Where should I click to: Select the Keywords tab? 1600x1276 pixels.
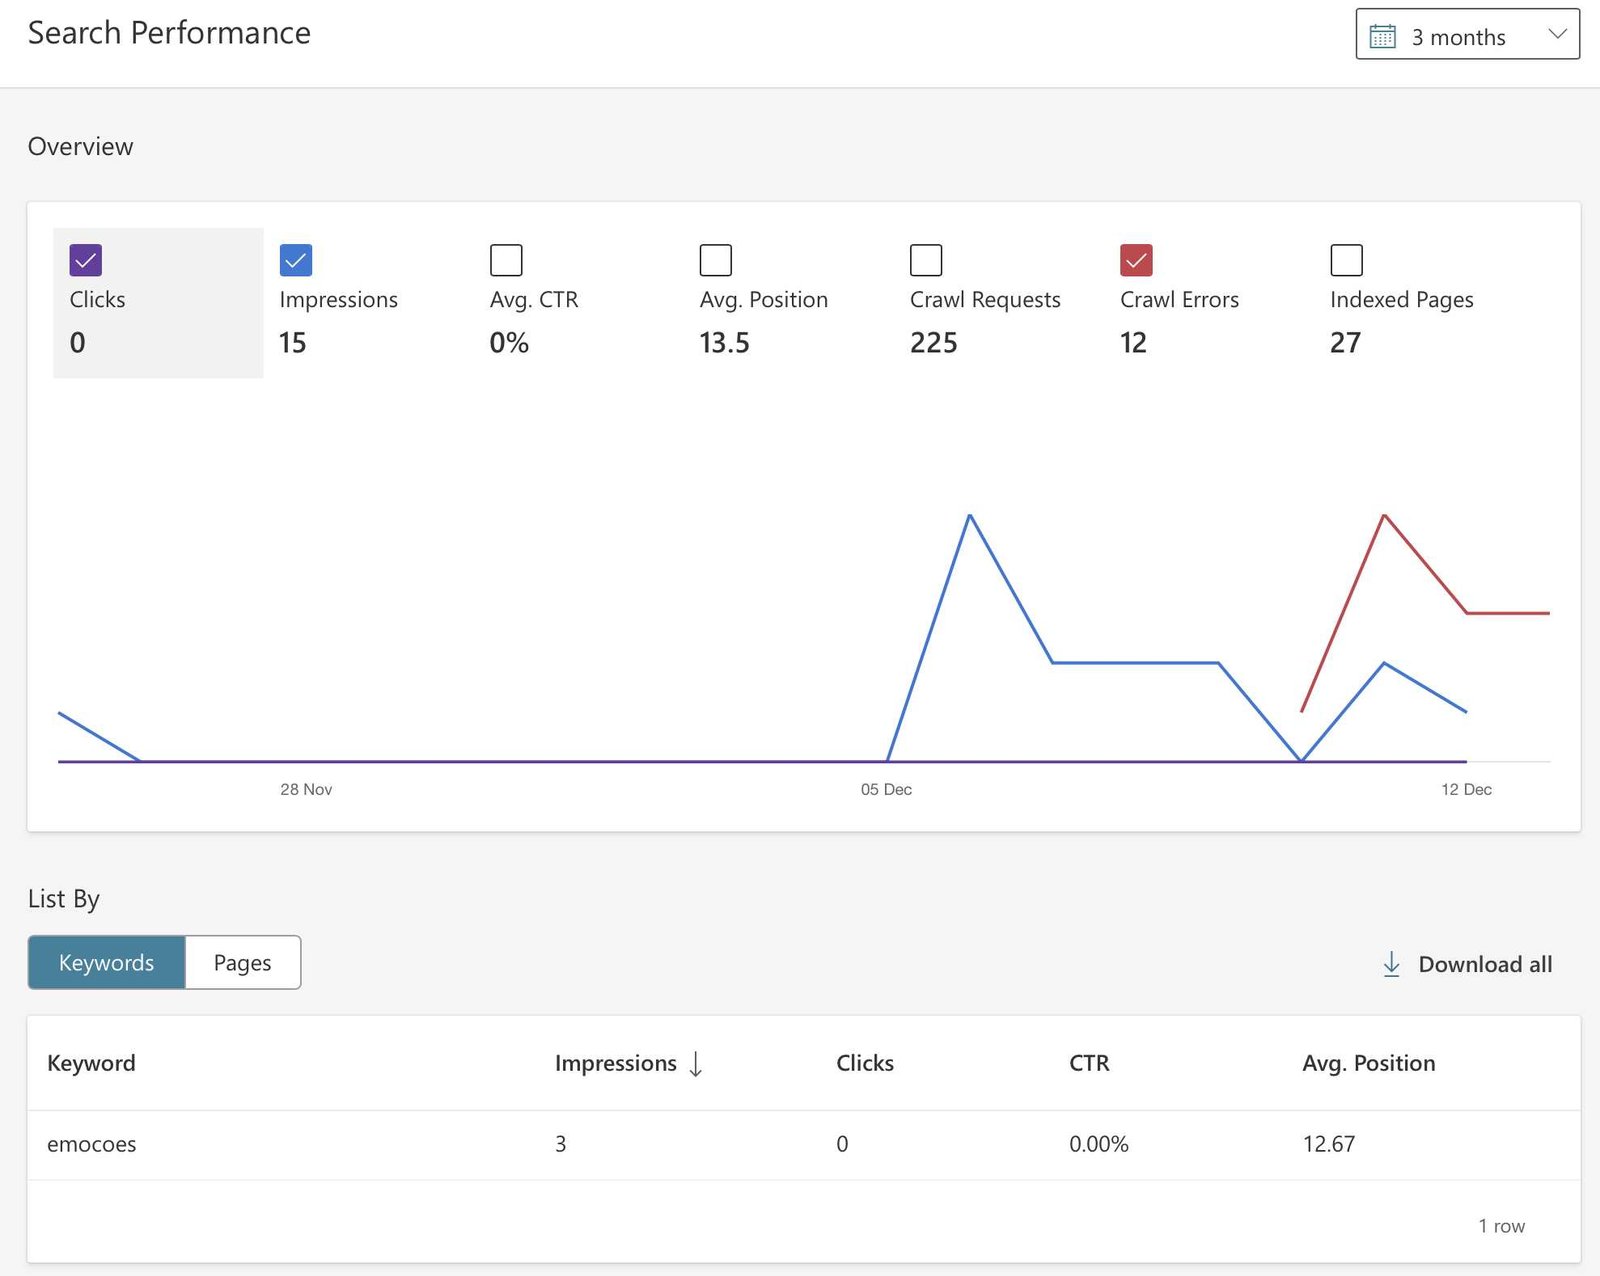click(106, 963)
